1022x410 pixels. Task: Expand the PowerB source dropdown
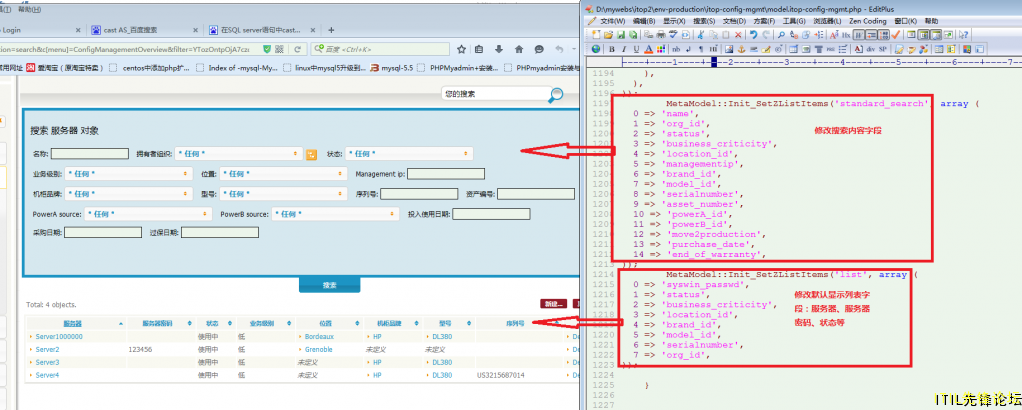tap(336, 214)
